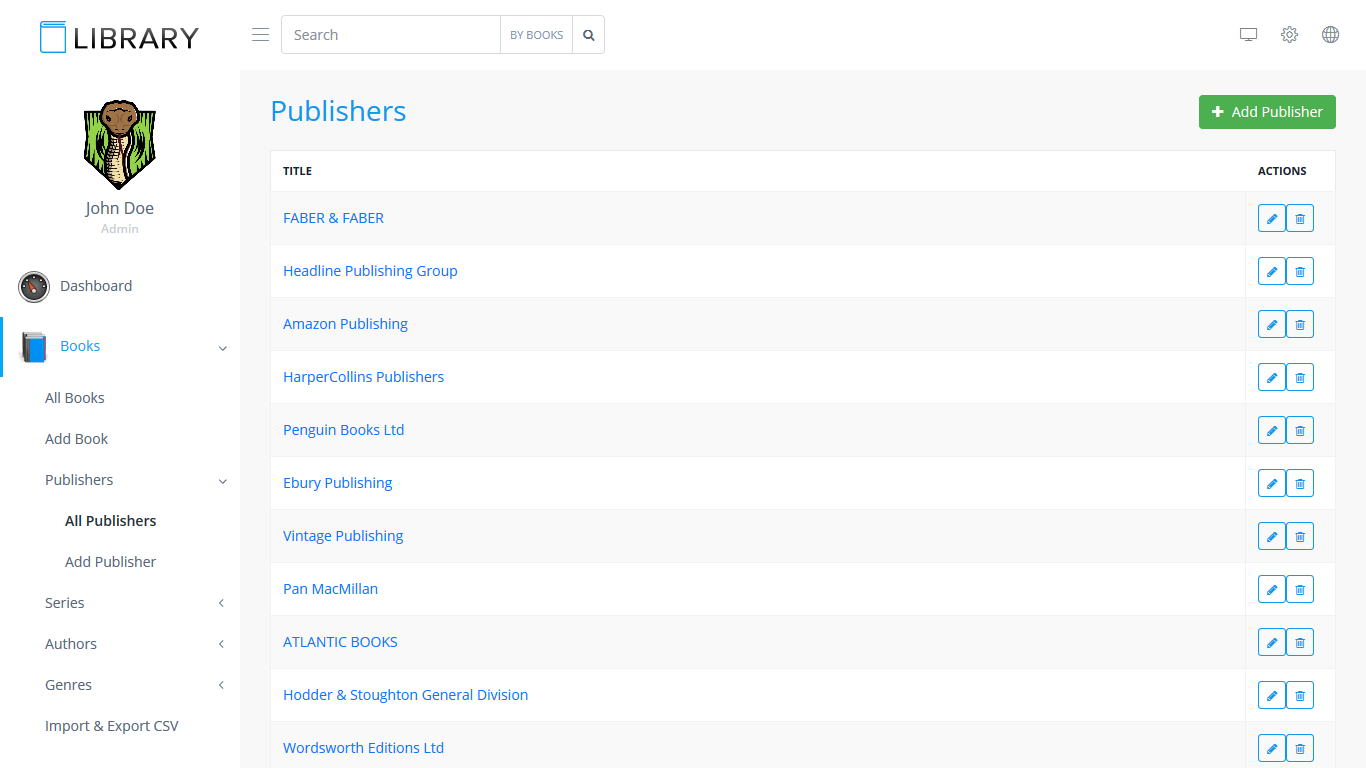Click the edit icon for Amazon Publishing
This screenshot has height=768, width=1366.
1271,324
